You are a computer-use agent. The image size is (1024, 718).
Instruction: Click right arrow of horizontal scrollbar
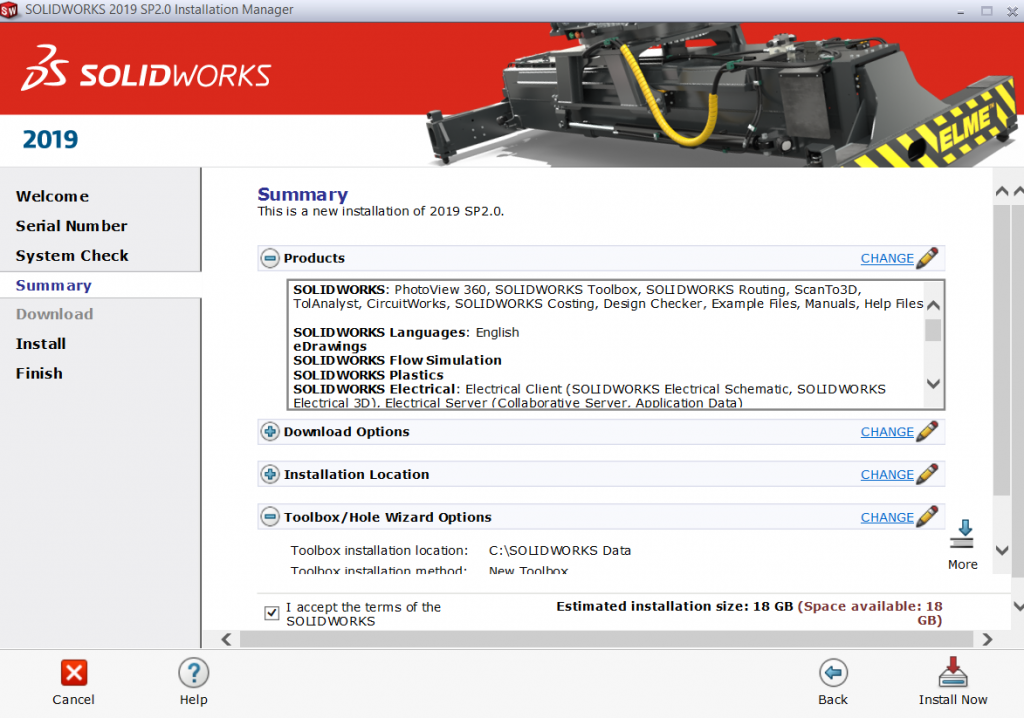987,639
